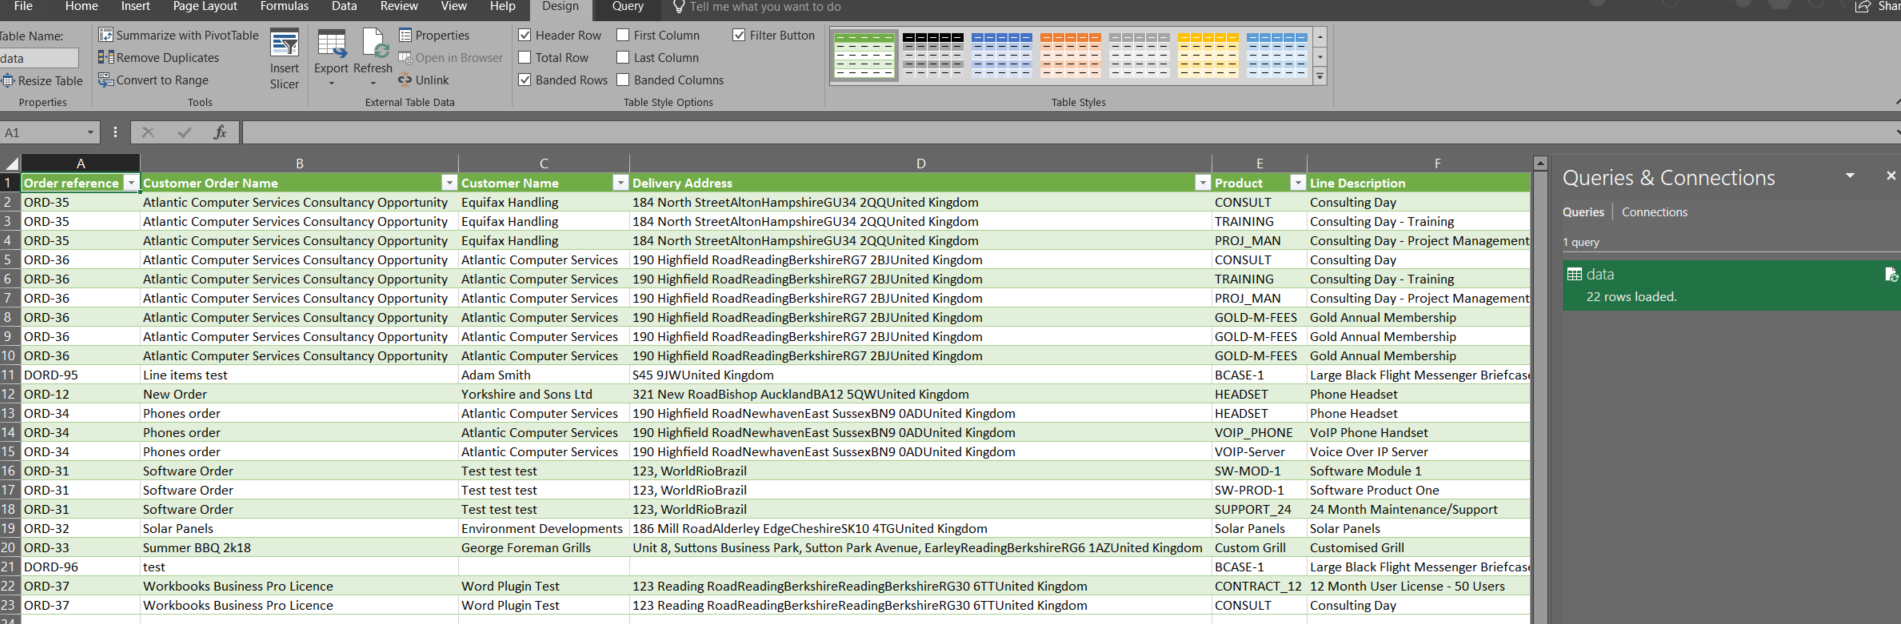1901x624 pixels.
Task: Switch to the Query ribbon tab
Action: coord(627,7)
